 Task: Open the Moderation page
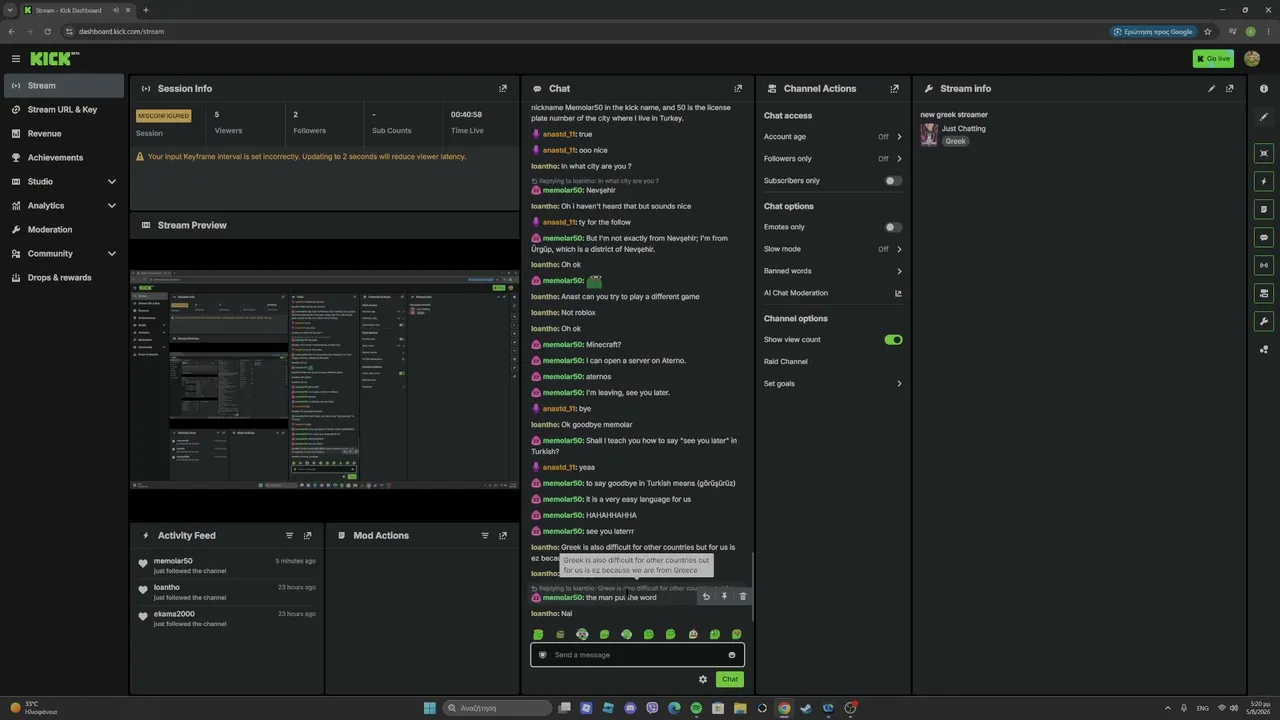point(64,230)
